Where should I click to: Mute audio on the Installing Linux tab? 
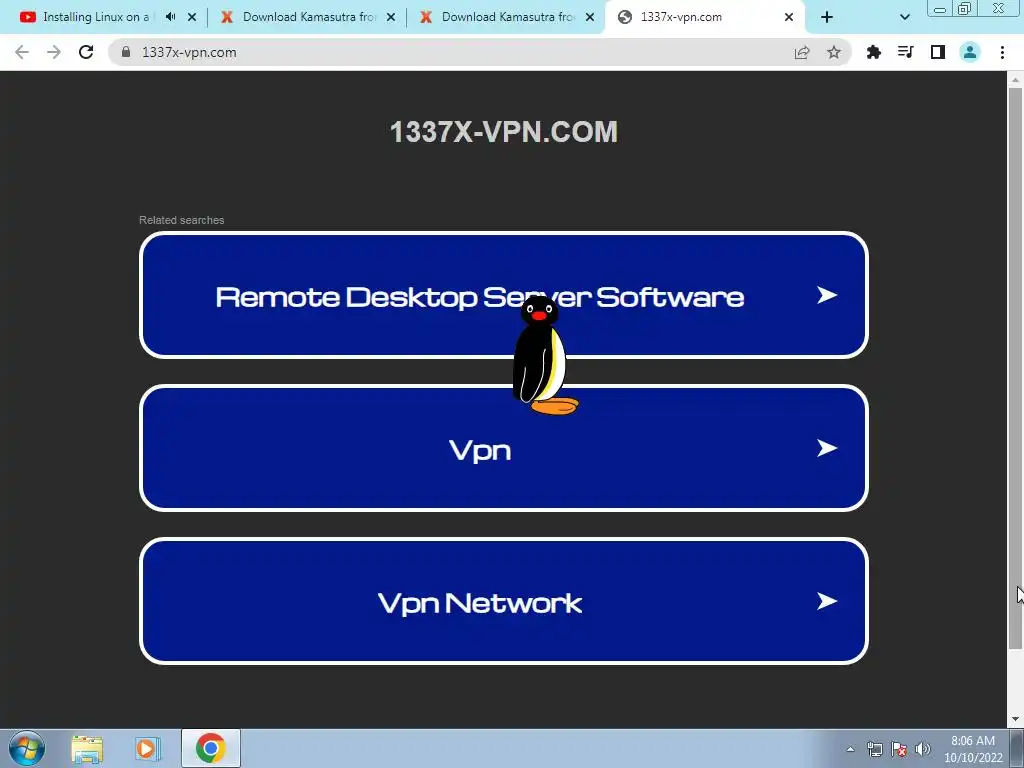[x=170, y=17]
